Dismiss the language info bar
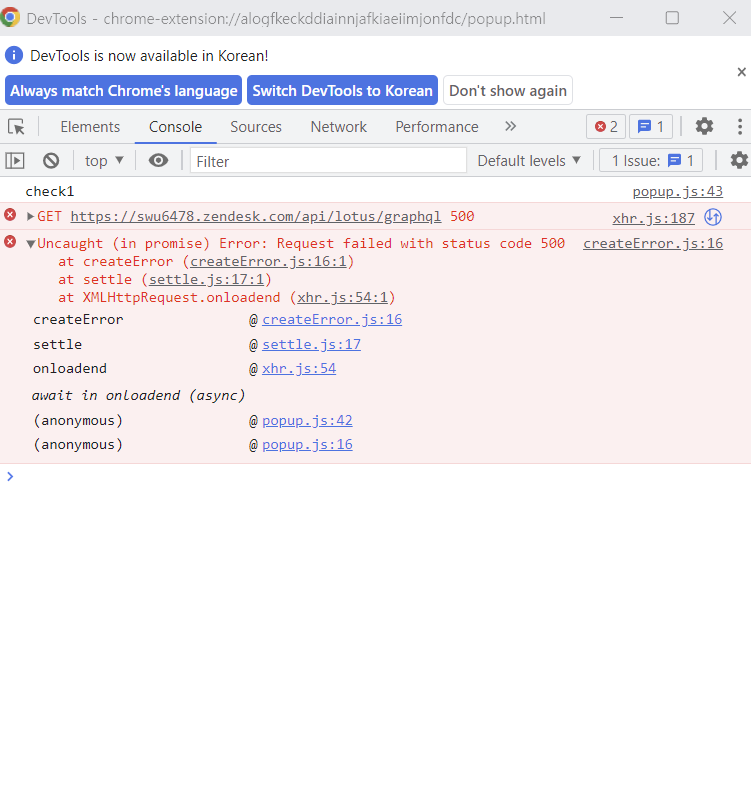751x786 pixels. click(x=741, y=72)
